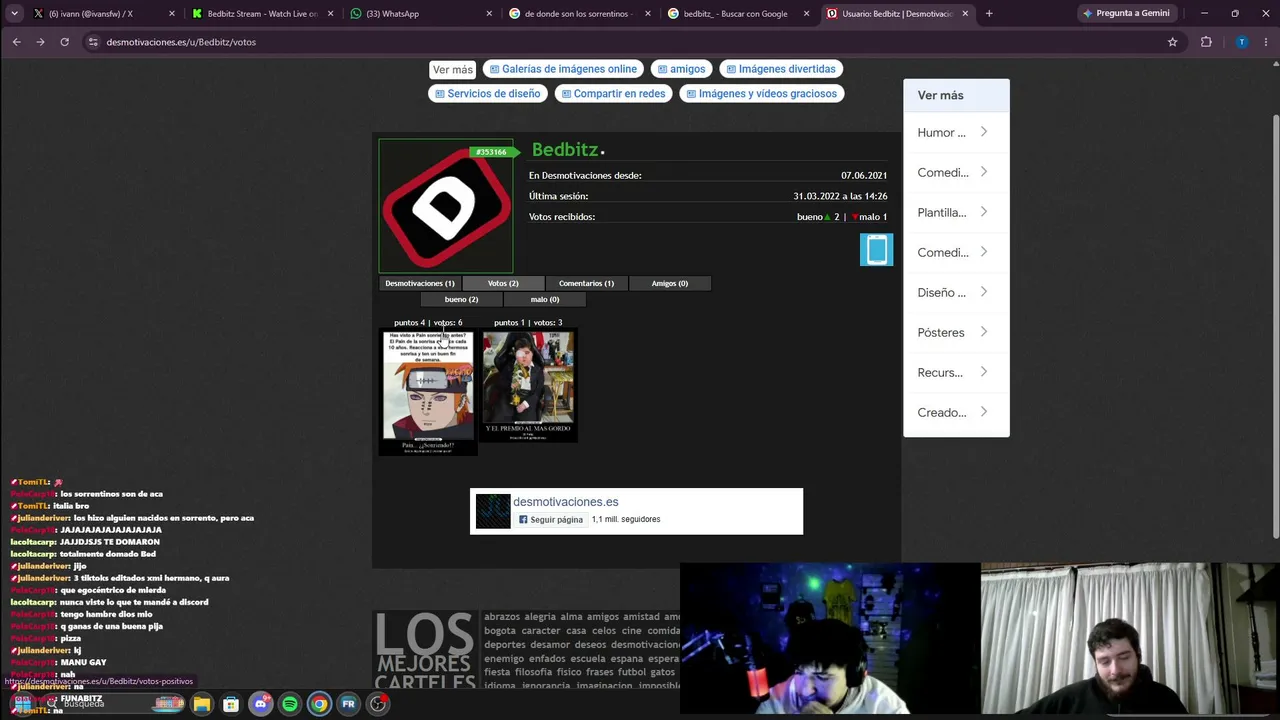The image size is (1280, 720).
Task: Filter votes by bueno (2)
Action: pos(461,299)
